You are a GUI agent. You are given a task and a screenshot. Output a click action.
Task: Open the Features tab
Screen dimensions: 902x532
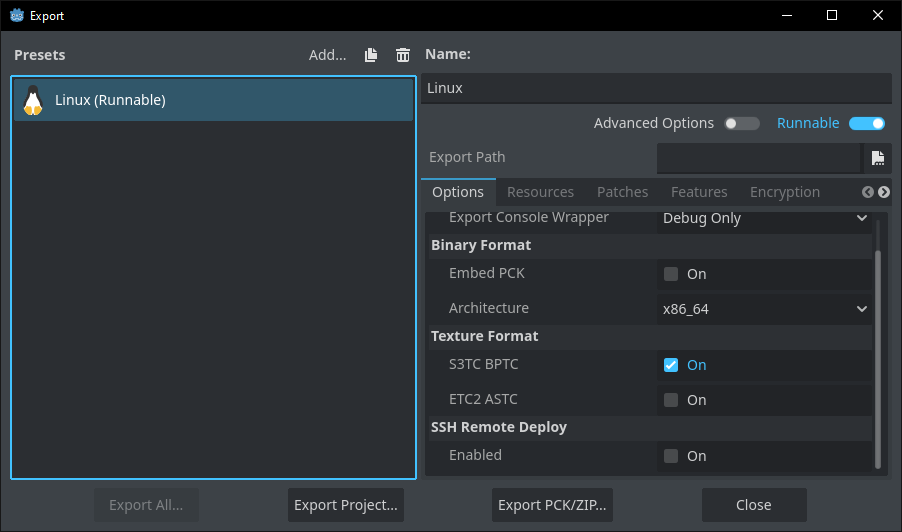pyautogui.click(x=699, y=192)
